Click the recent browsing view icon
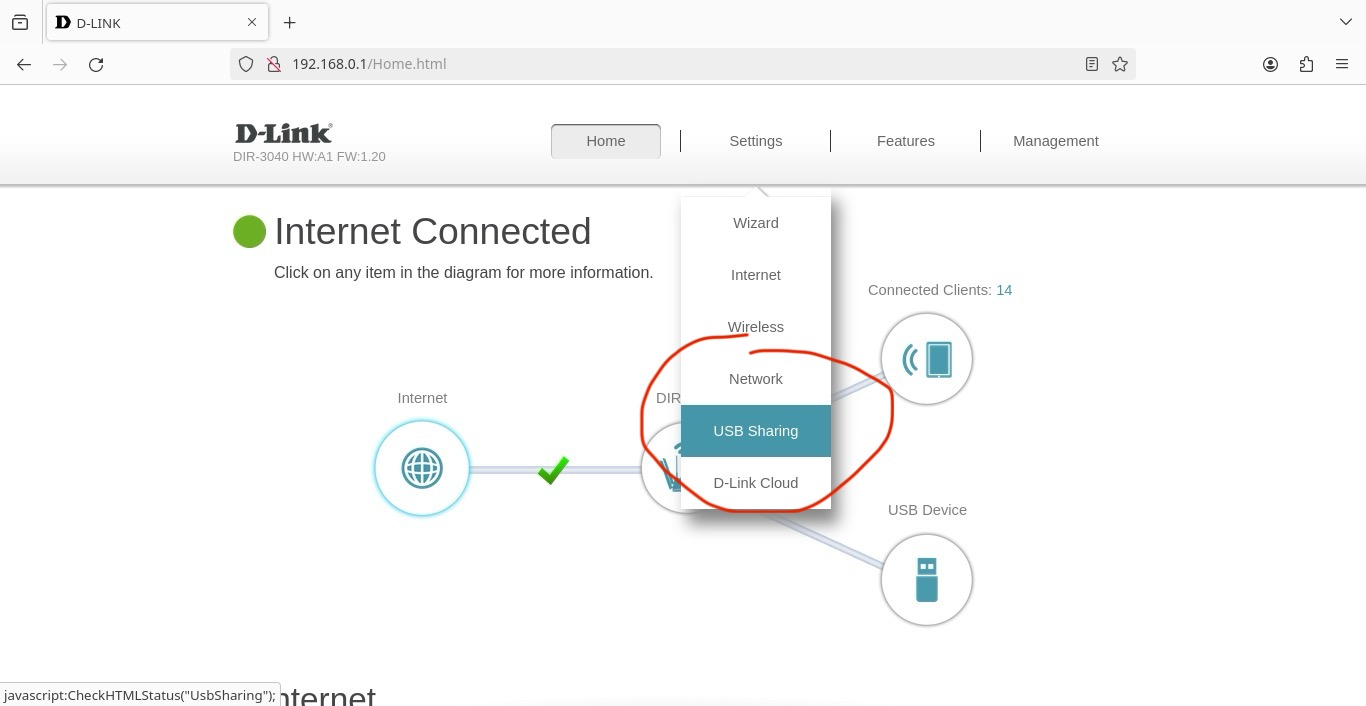 [x=20, y=22]
